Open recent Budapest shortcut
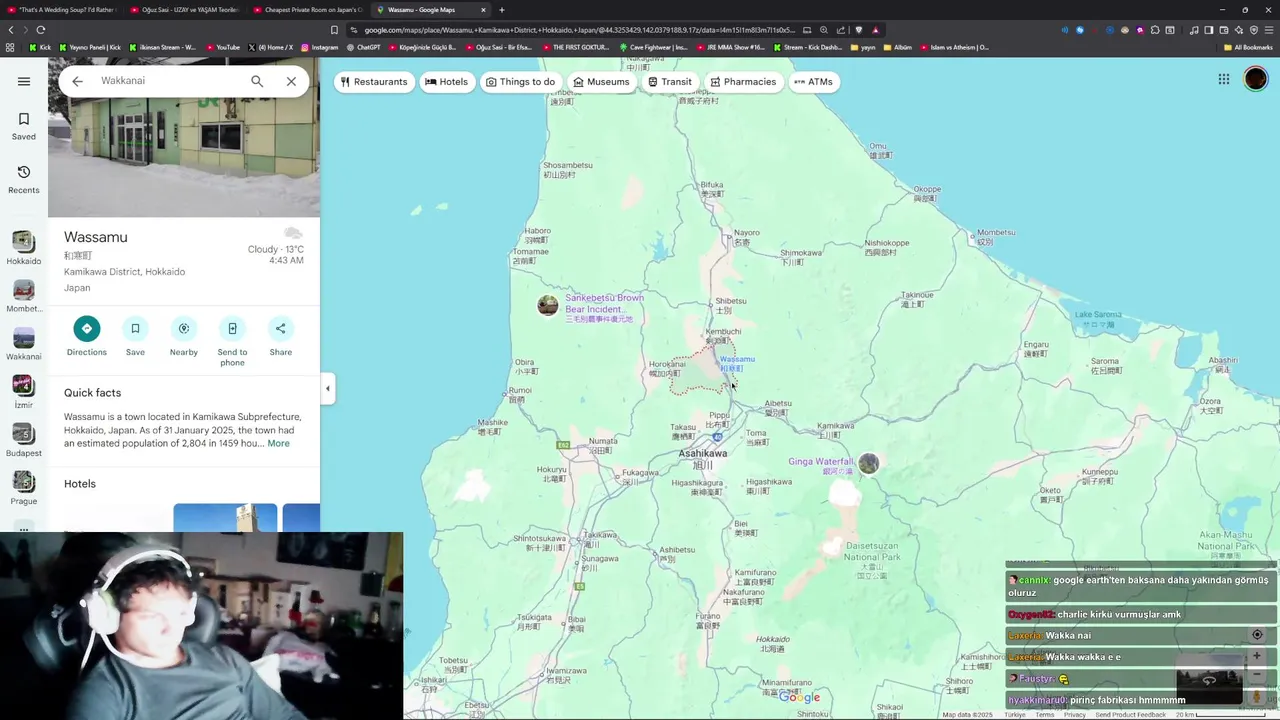 24,440
